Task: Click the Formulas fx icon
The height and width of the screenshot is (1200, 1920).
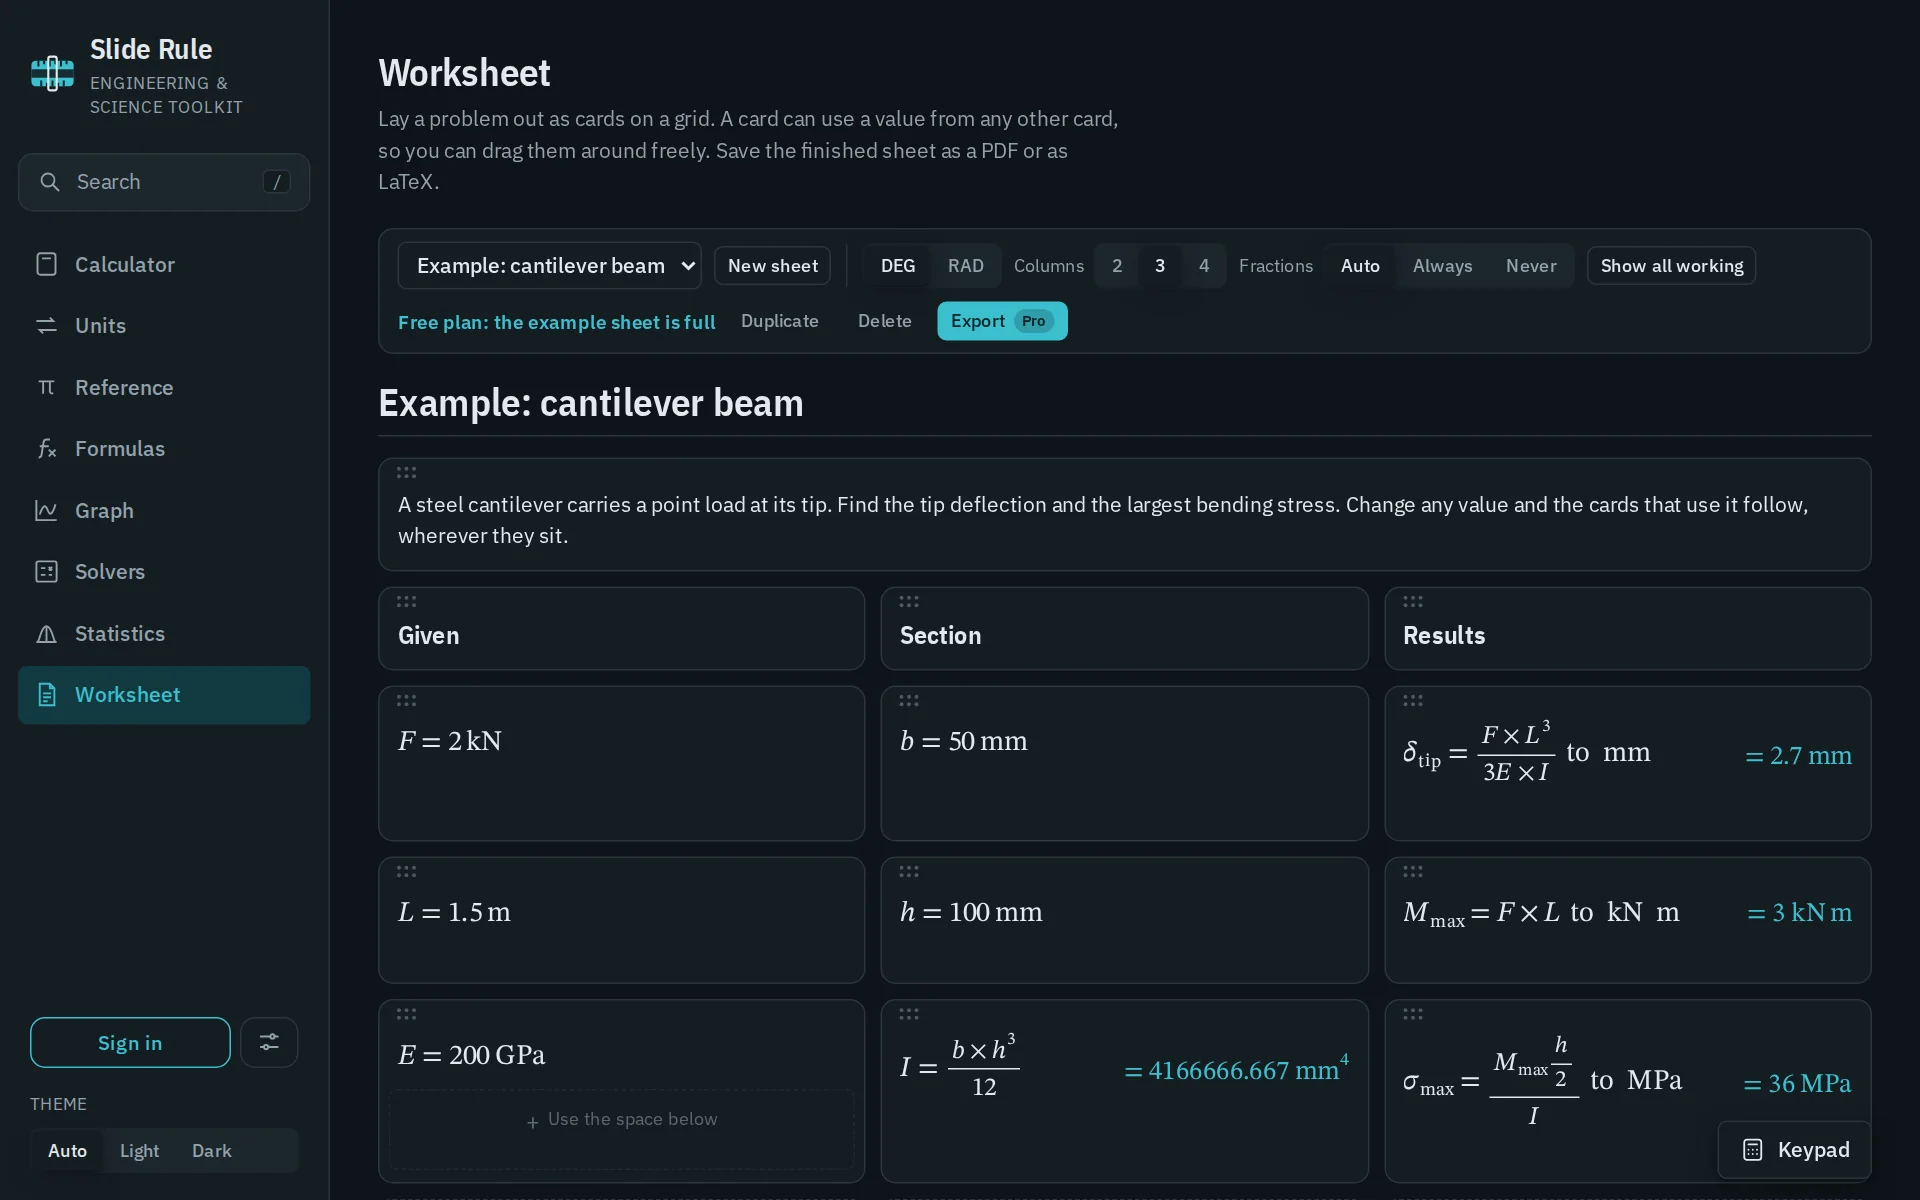Action: 46,449
